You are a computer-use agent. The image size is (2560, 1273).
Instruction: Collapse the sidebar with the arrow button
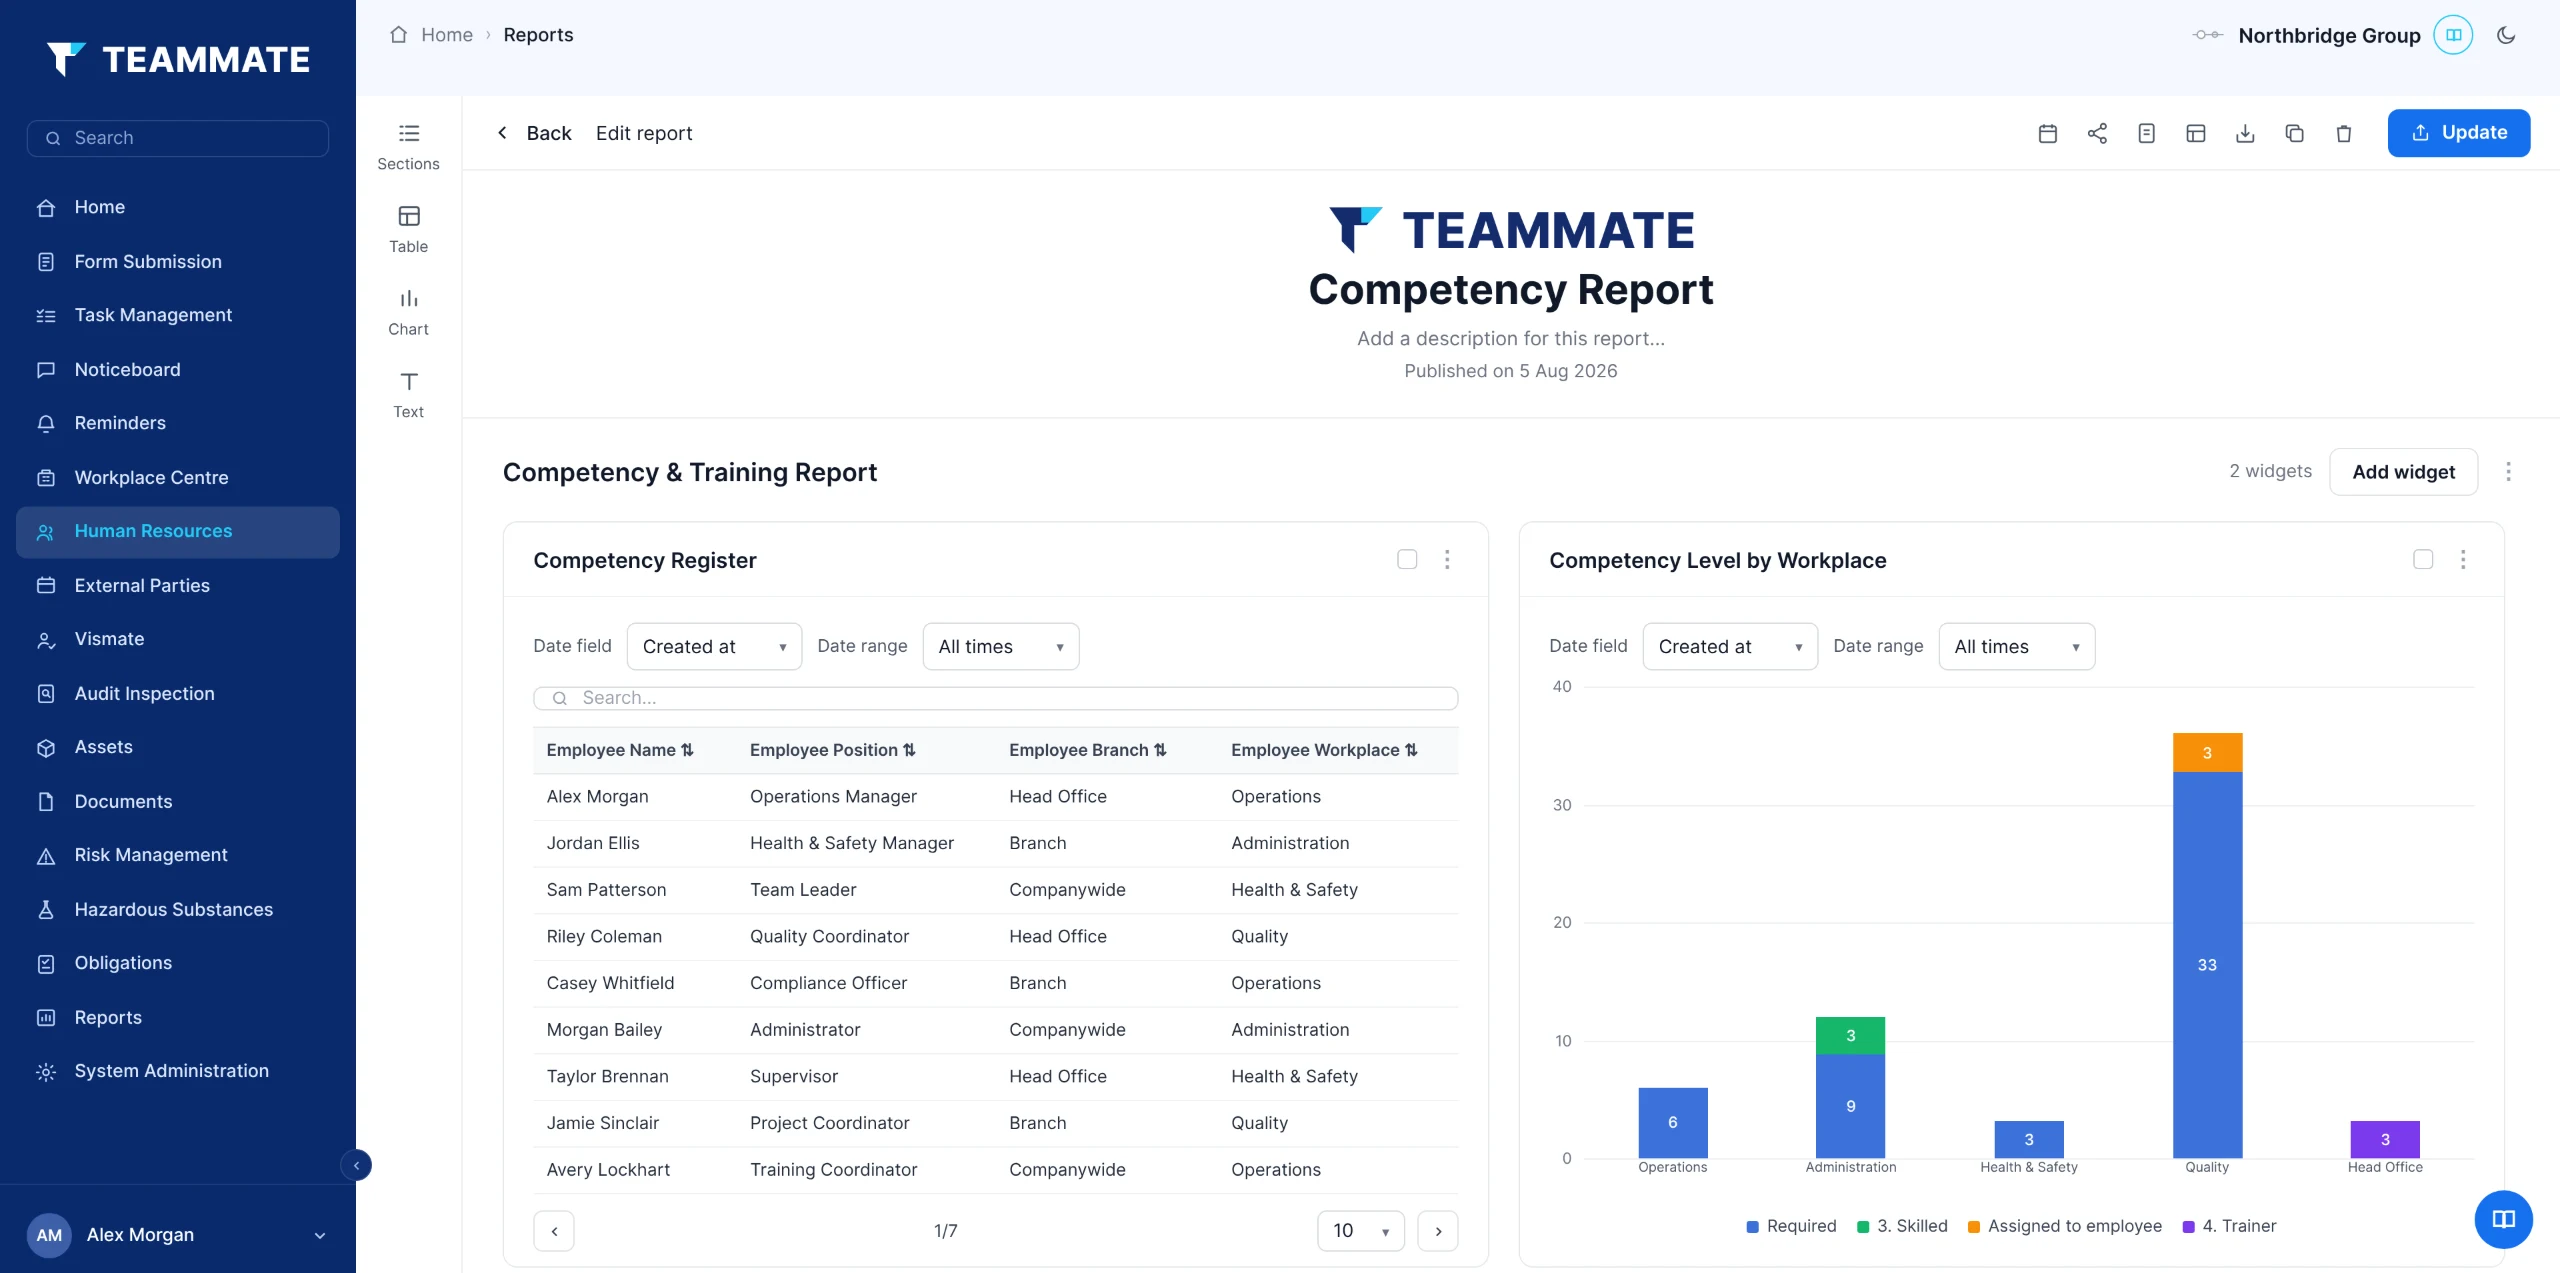pos(356,1165)
